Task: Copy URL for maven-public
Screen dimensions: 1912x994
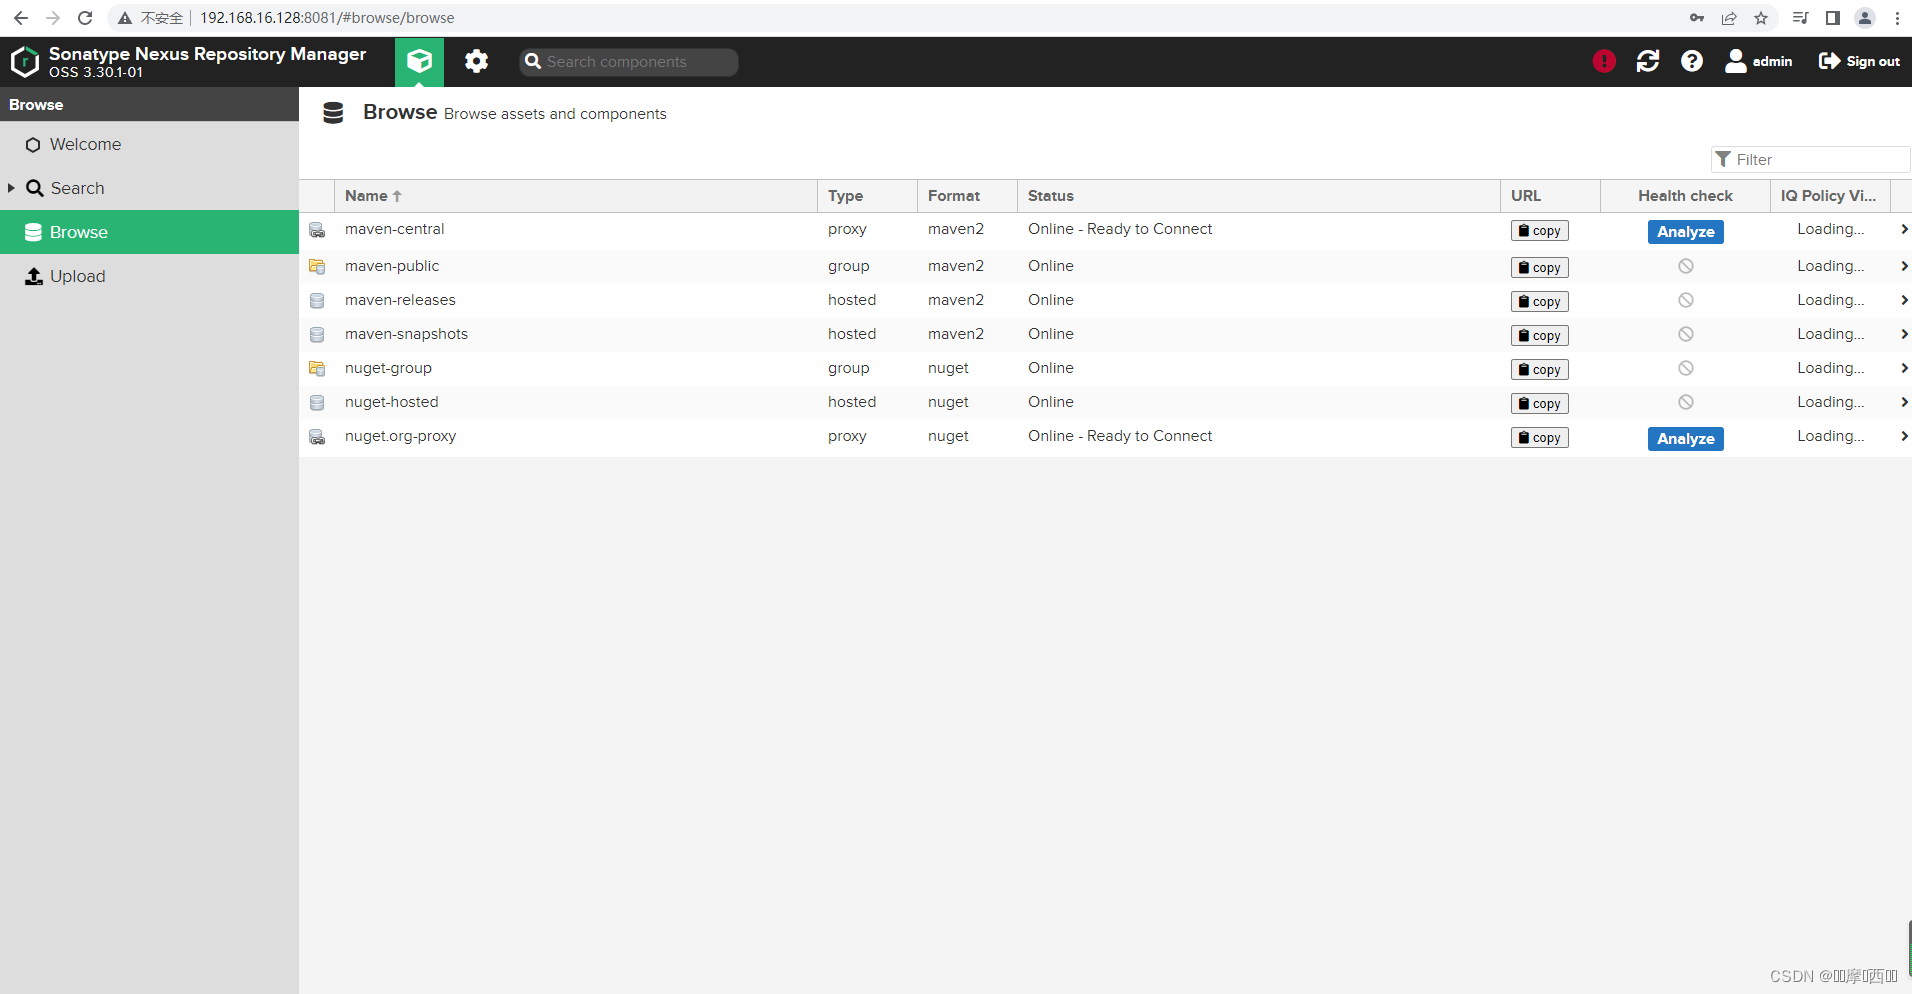Action: pos(1539,268)
